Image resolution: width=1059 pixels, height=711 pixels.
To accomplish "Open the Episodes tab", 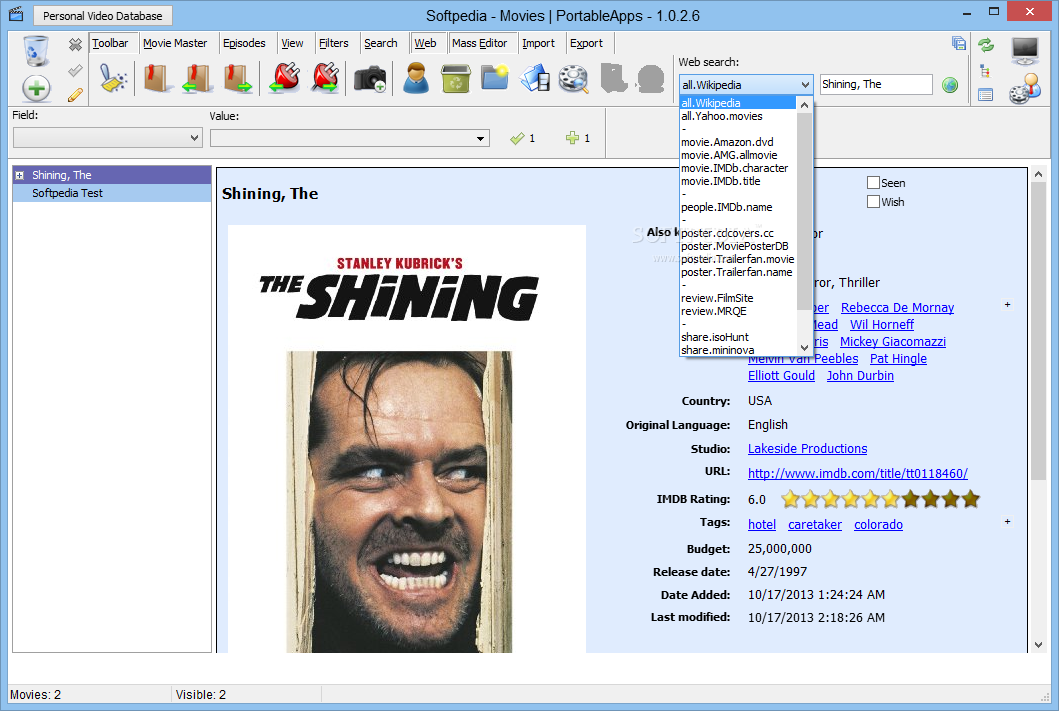I will [244, 43].
